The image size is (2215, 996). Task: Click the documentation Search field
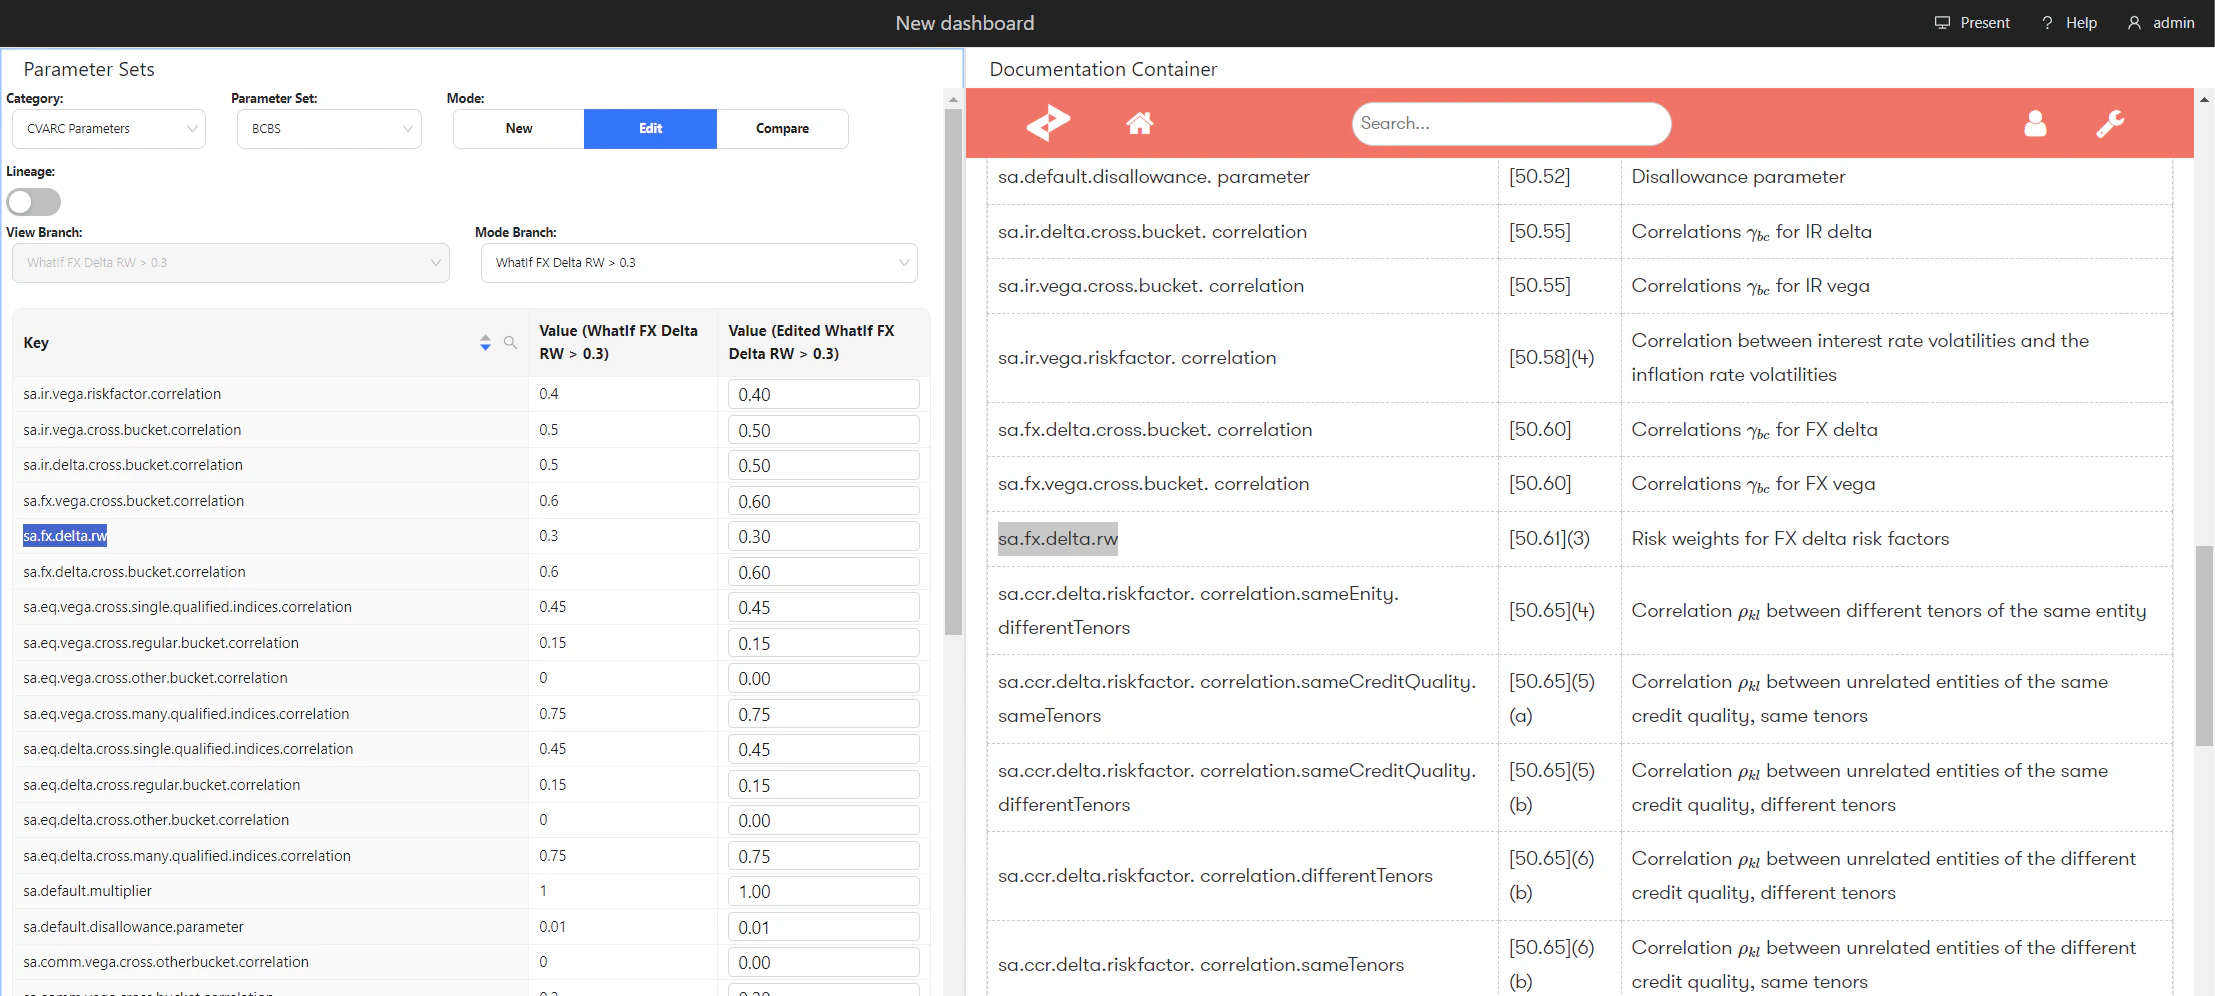(x=1511, y=123)
